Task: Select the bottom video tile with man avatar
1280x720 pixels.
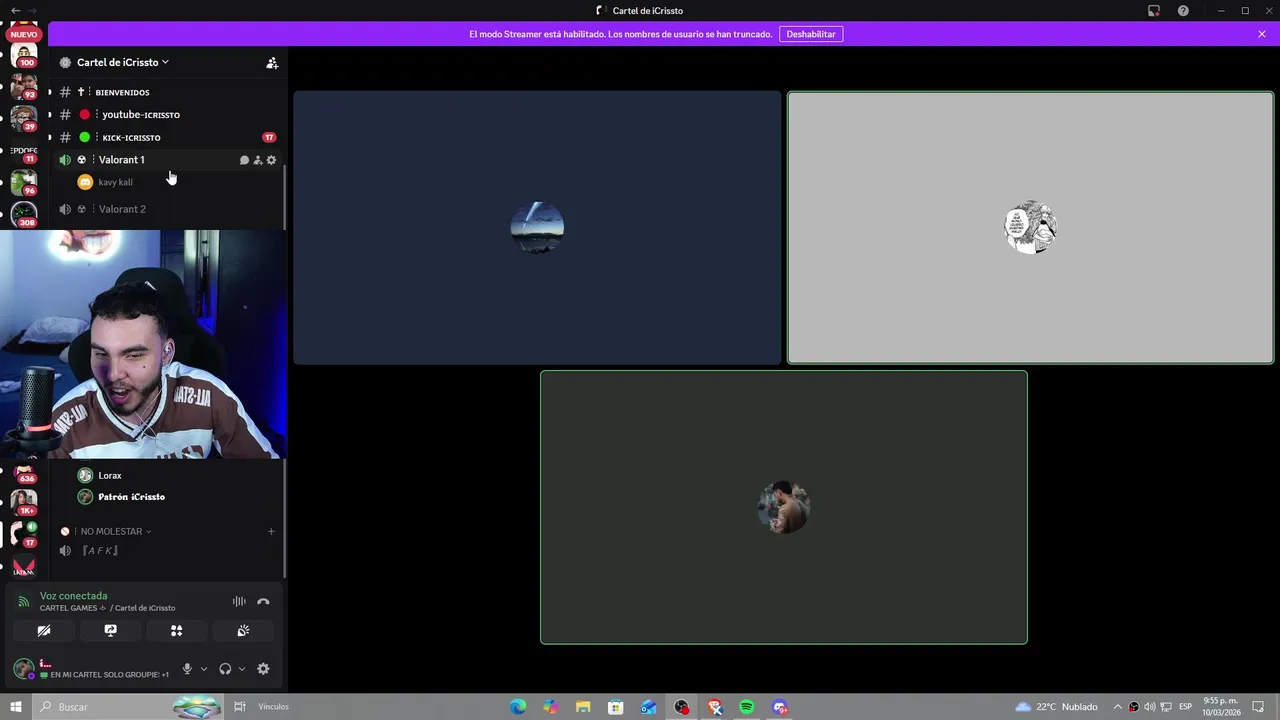Action: (x=784, y=507)
